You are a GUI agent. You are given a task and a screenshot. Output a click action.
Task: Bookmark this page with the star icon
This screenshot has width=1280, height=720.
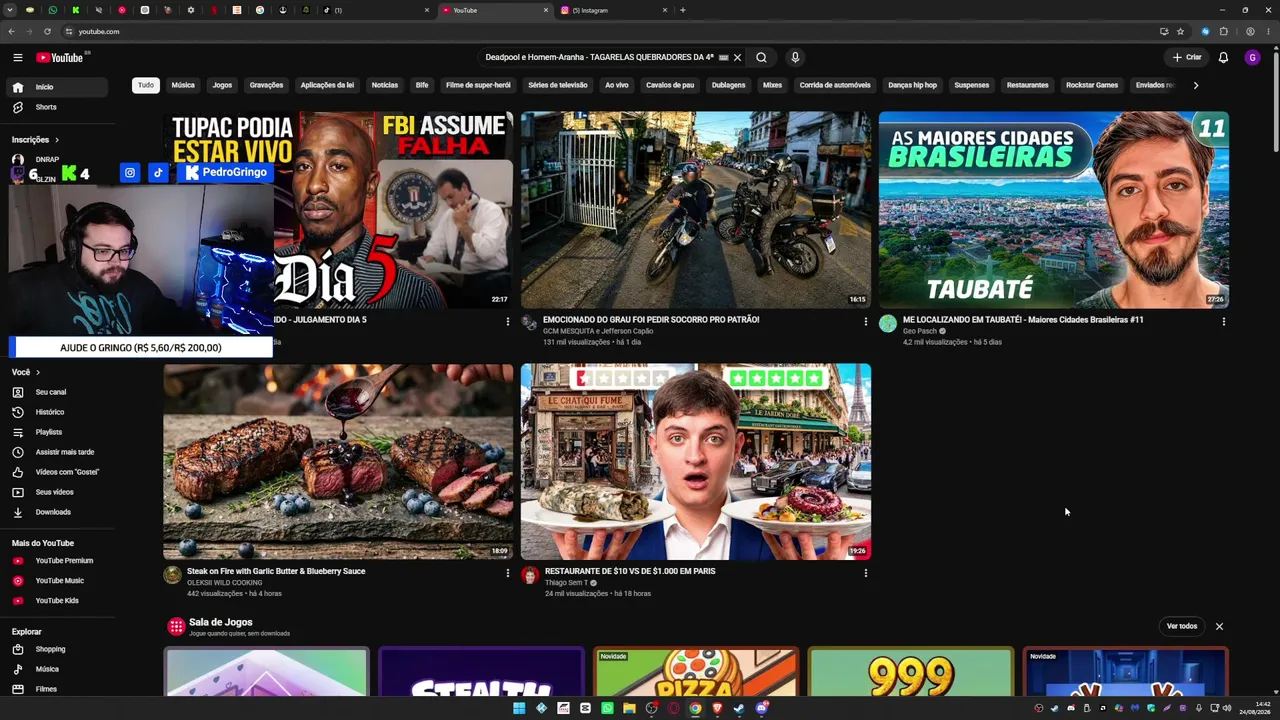pos(1180,31)
